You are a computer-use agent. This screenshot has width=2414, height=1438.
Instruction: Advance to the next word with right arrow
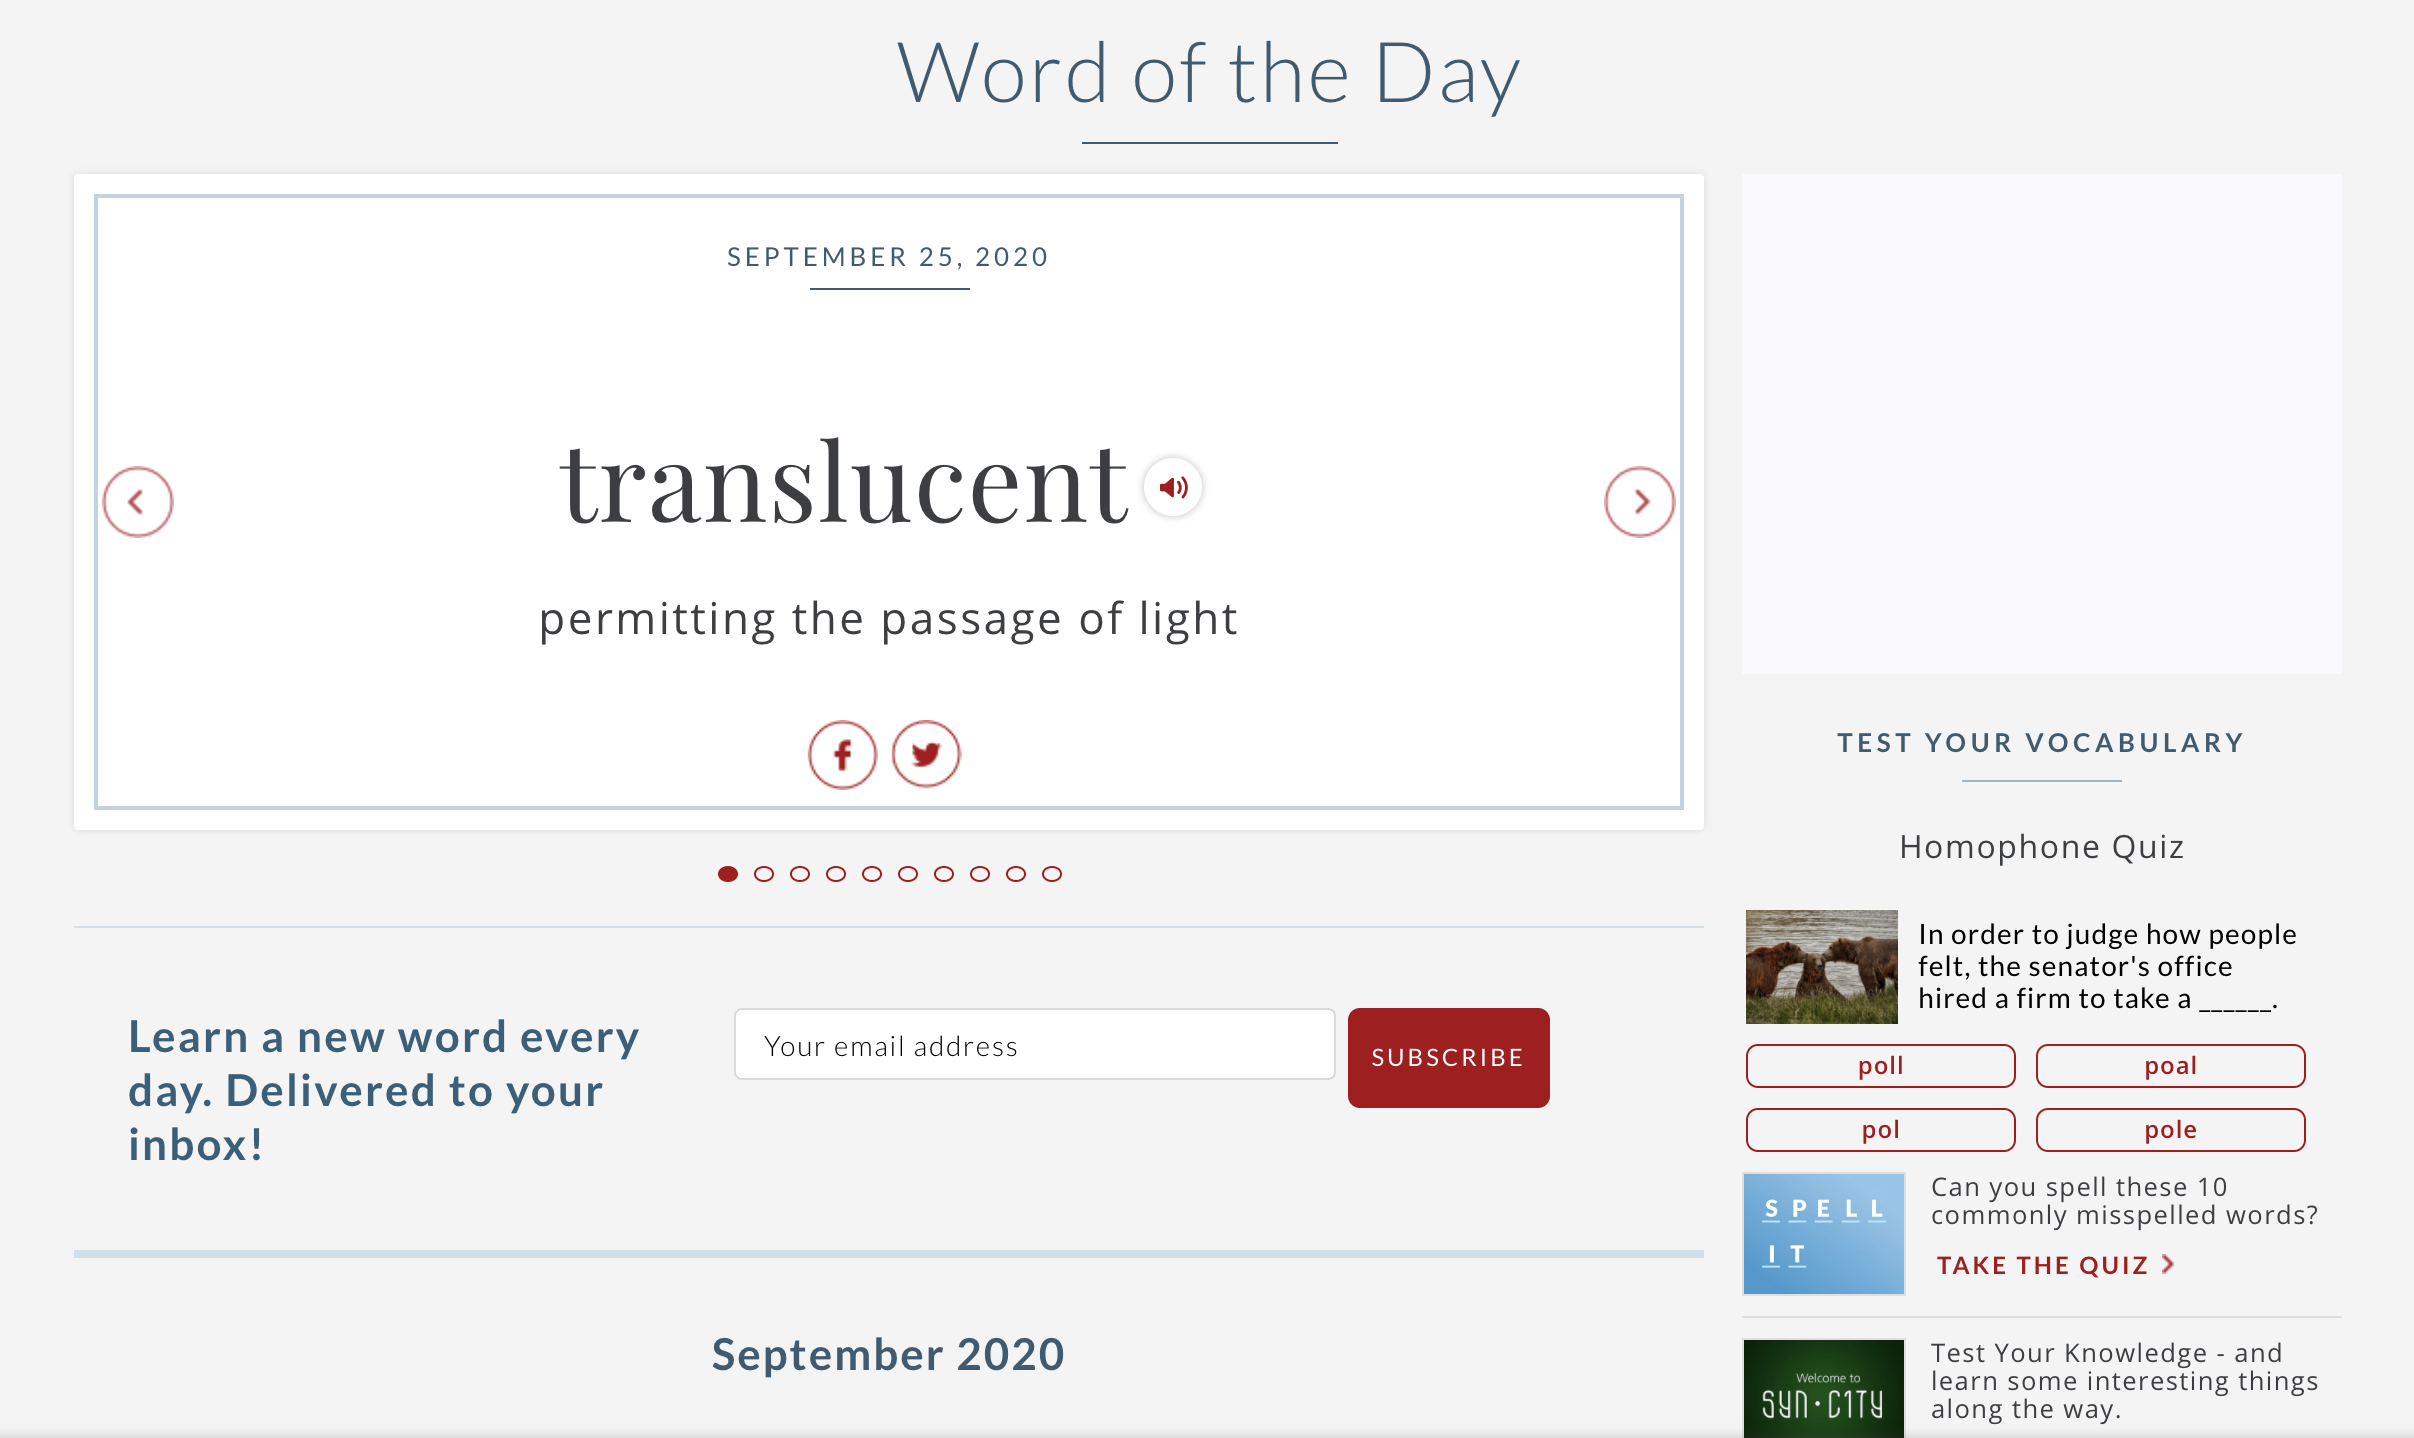pyautogui.click(x=1639, y=502)
